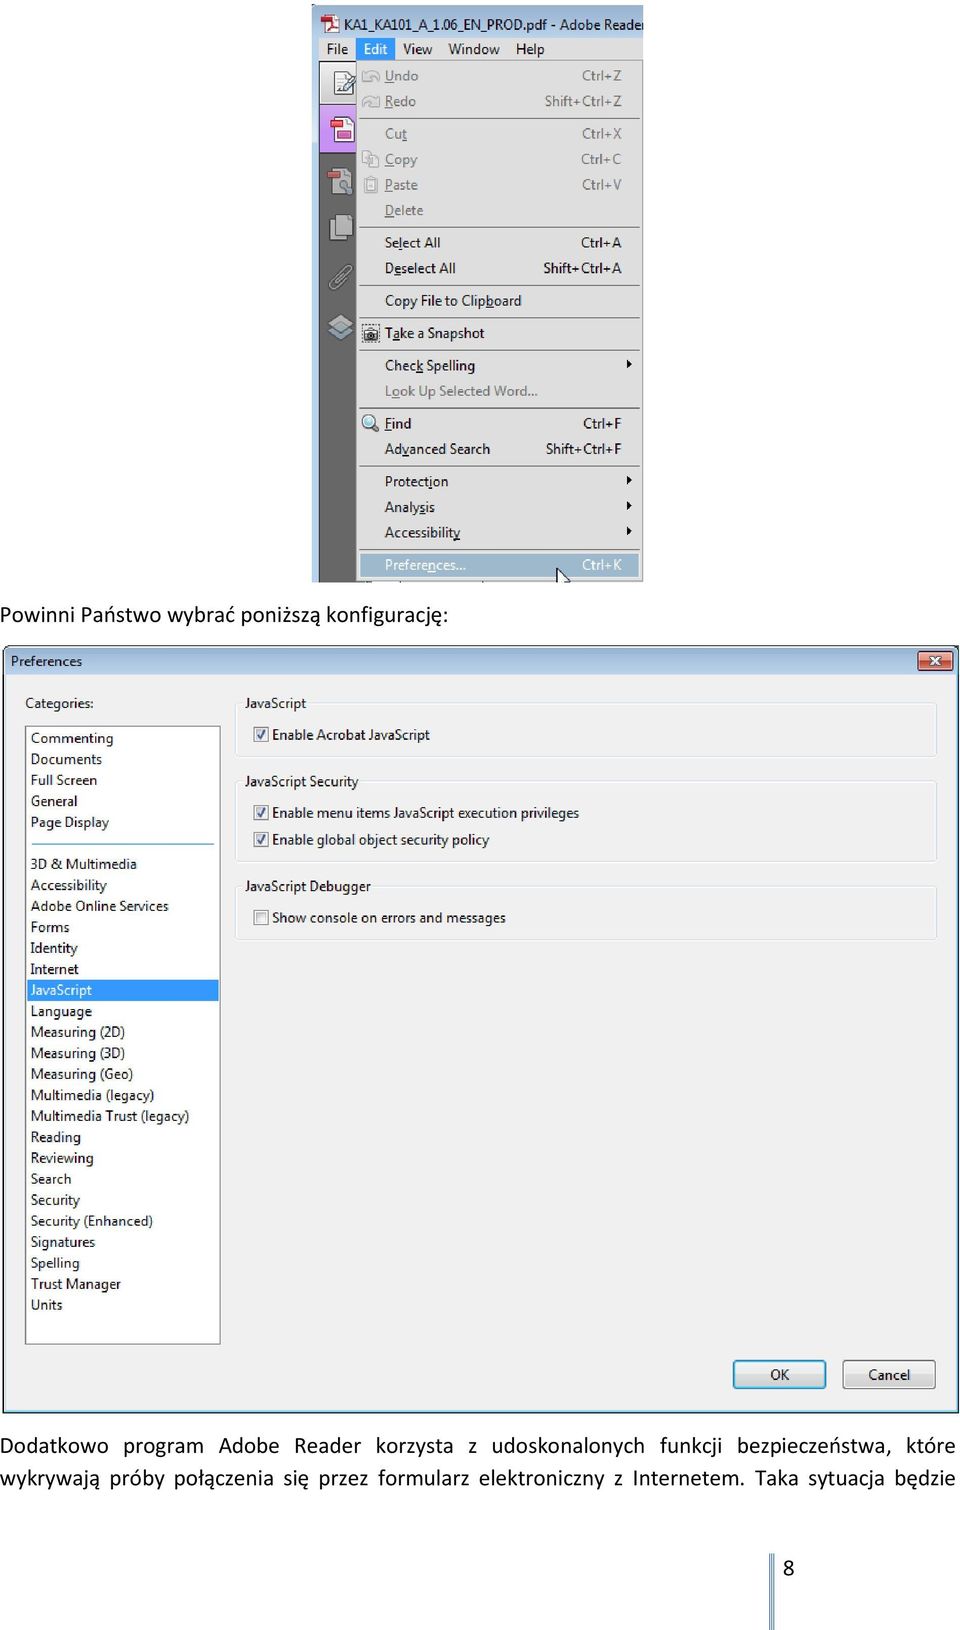Screen dimensions: 960x1630
Task: Click Cancel in Preferences dialog
Action: [x=889, y=1375]
